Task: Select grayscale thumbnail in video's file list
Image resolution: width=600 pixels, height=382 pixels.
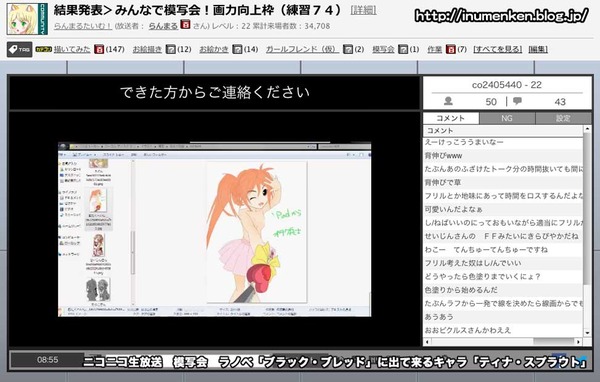Action: pos(97,289)
